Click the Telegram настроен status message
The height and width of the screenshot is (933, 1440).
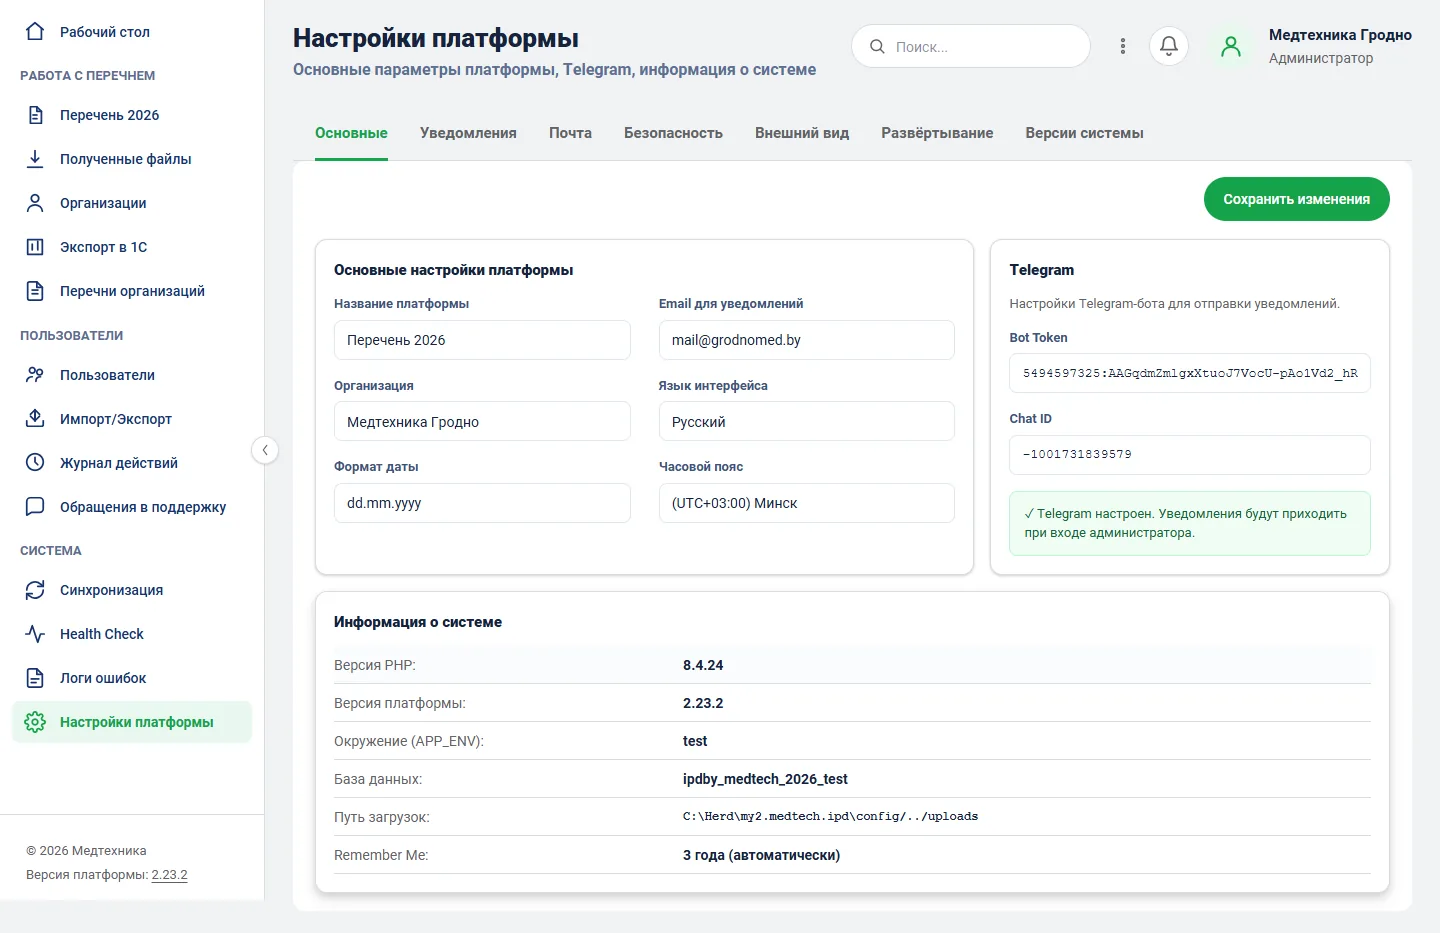[1190, 523]
